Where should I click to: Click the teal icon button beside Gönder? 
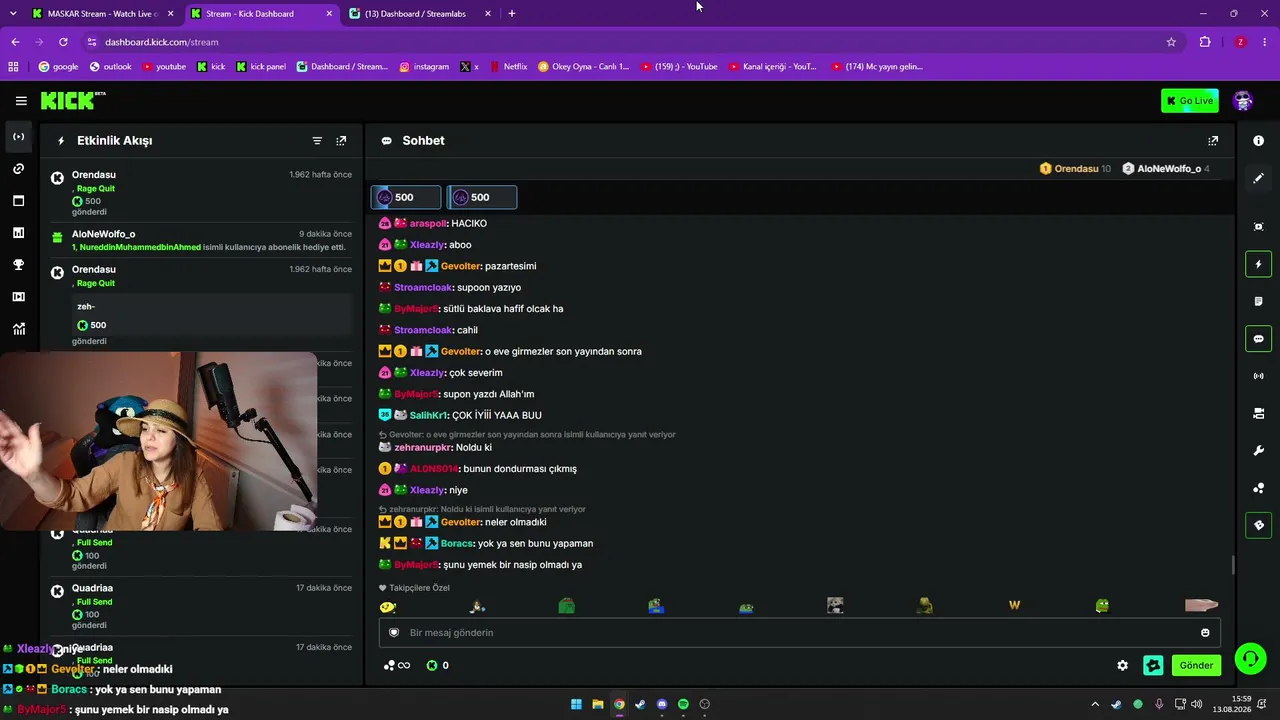point(1153,665)
